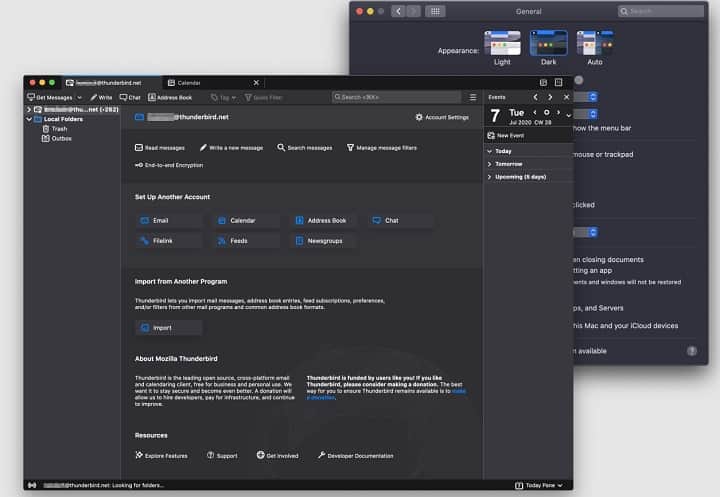Open the Get Messages dropdown arrow
The width and height of the screenshot is (720, 497).
79,97
